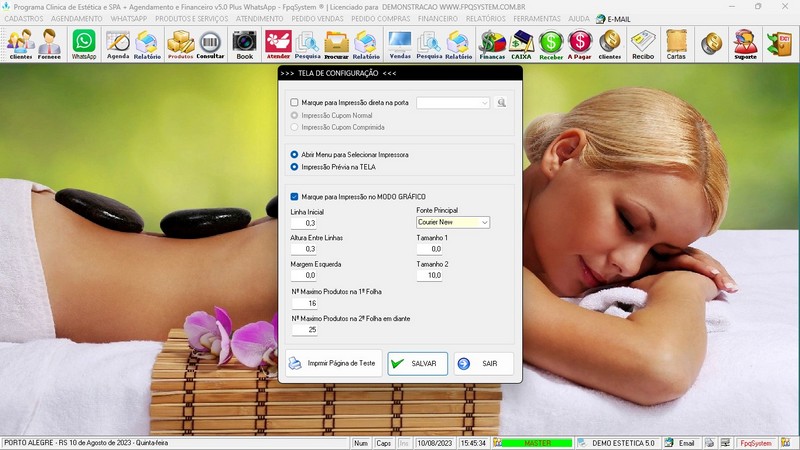Open the Recibo receipt icon
Screen dimensions: 800x450
click(x=643, y=44)
